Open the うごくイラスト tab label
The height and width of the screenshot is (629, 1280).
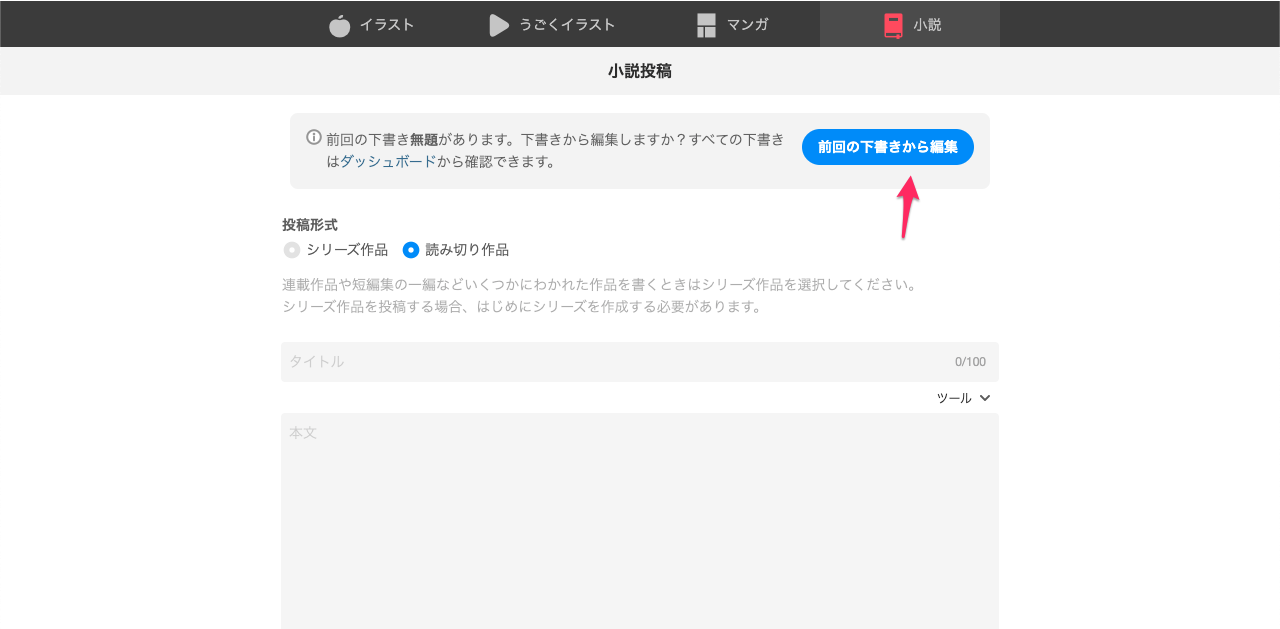(x=567, y=25)
